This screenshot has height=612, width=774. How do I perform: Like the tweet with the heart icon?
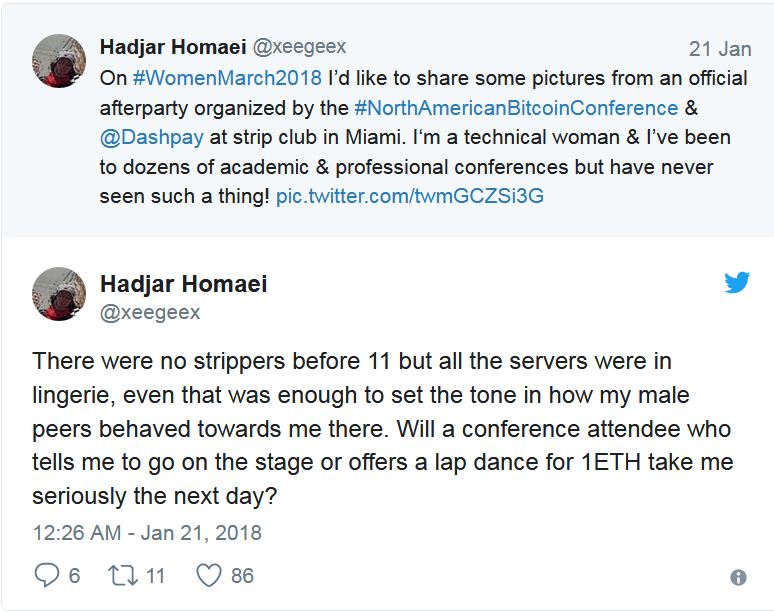208,575
